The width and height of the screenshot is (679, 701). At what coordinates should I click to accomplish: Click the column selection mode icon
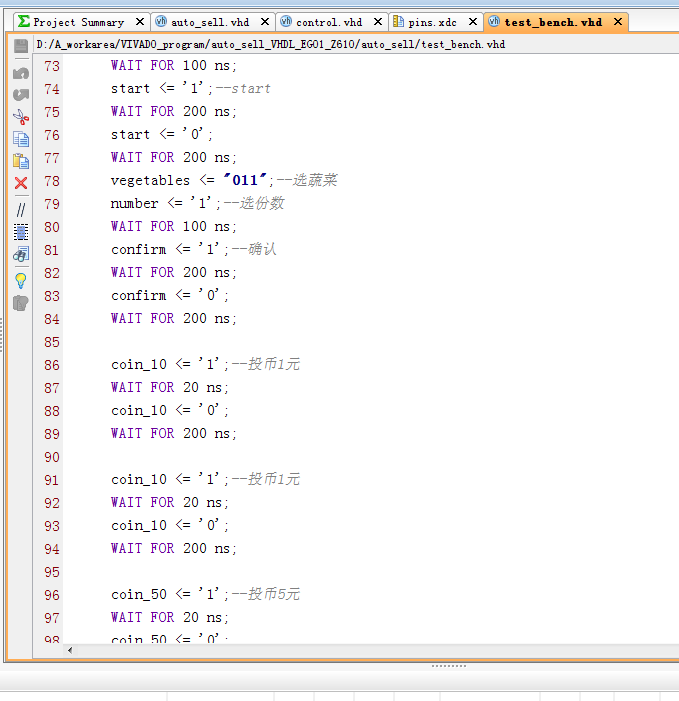coord(20,232)
